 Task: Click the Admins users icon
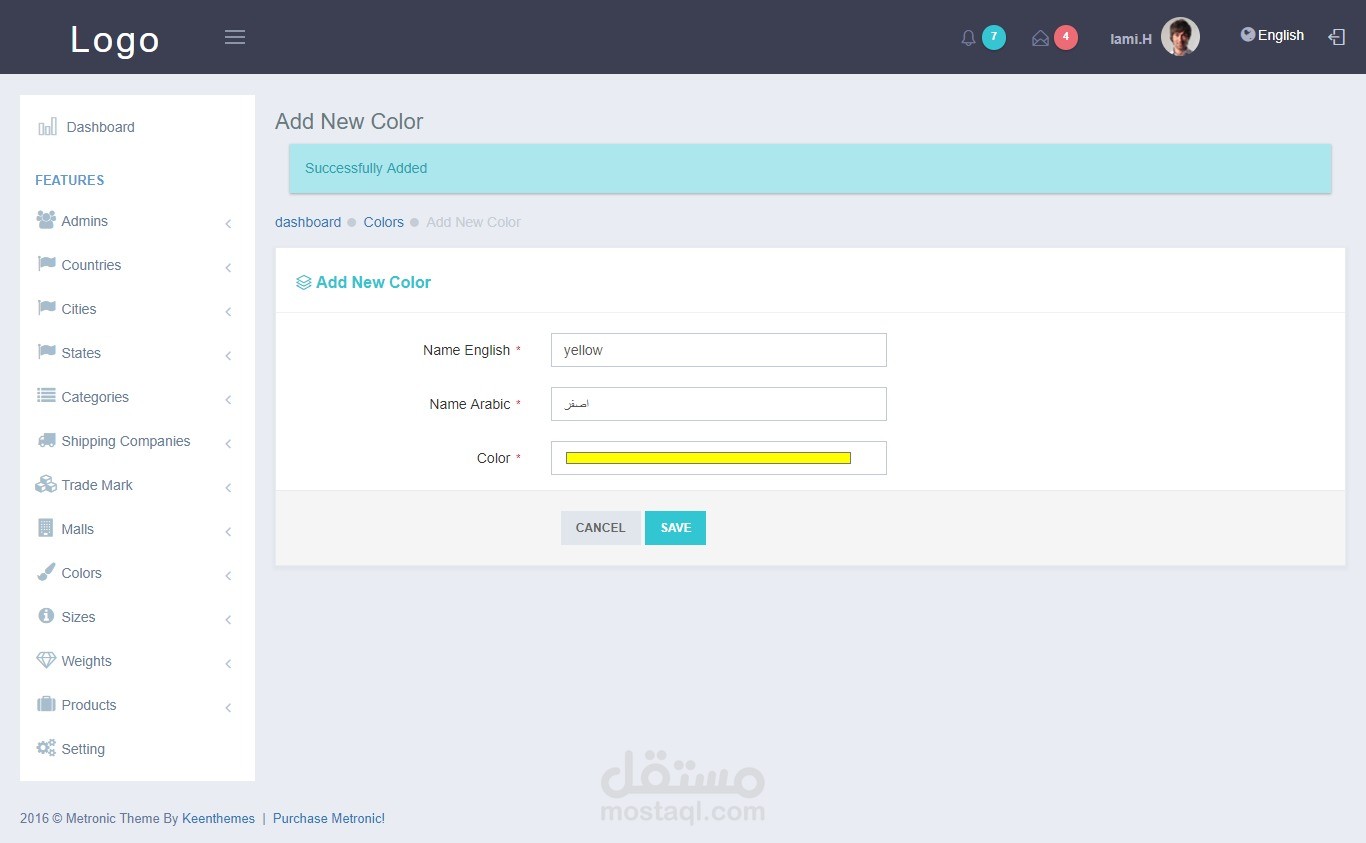[x=46, y=220]
